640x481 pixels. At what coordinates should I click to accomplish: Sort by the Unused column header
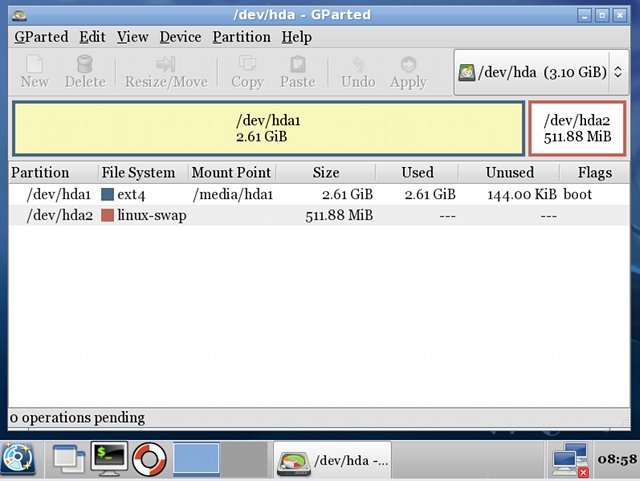[509, 172]
